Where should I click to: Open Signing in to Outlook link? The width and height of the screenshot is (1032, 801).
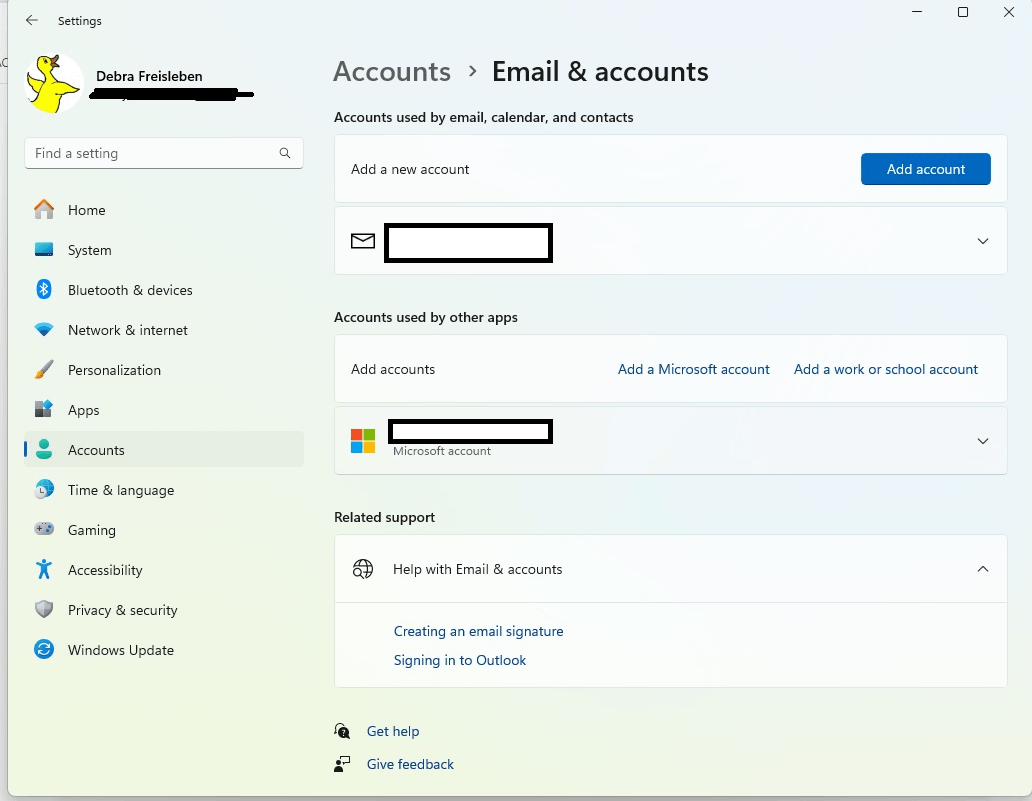pyautogui.click(x=460, y=660)
